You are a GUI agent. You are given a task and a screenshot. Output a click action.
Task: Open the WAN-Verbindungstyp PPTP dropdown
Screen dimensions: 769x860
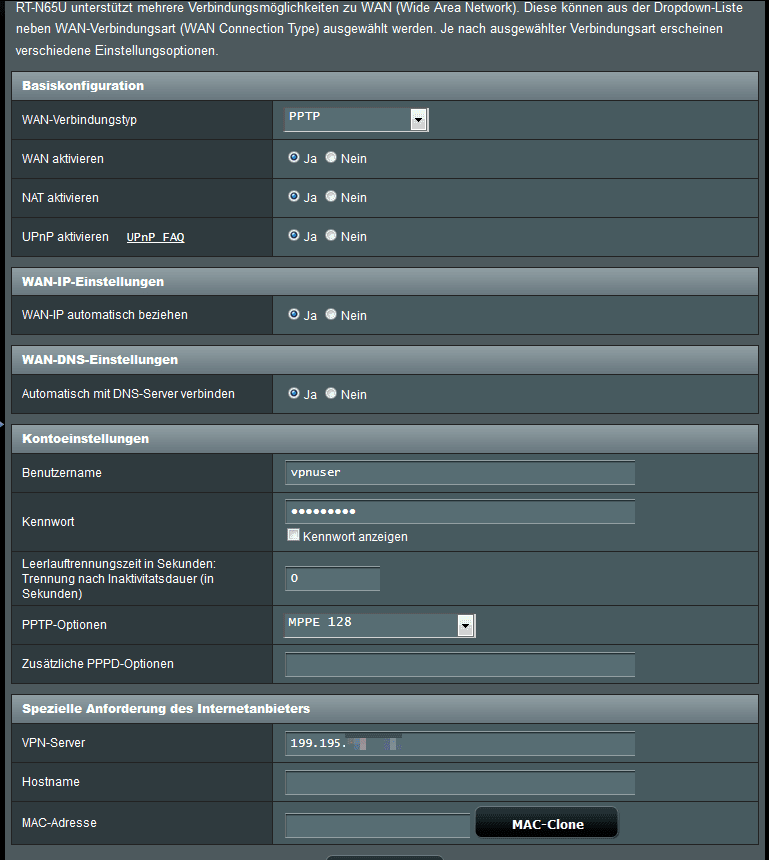[355, 120]
